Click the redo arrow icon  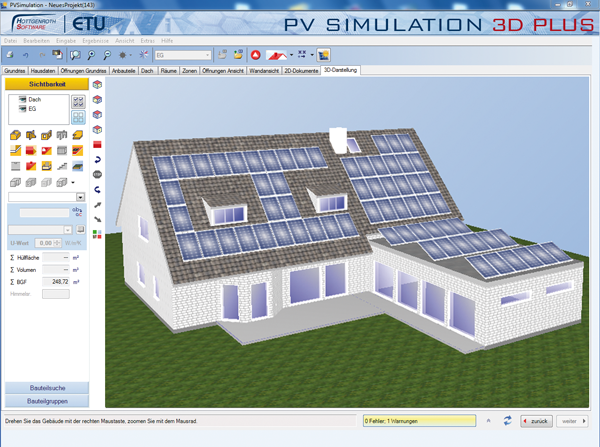click(42, 55)
